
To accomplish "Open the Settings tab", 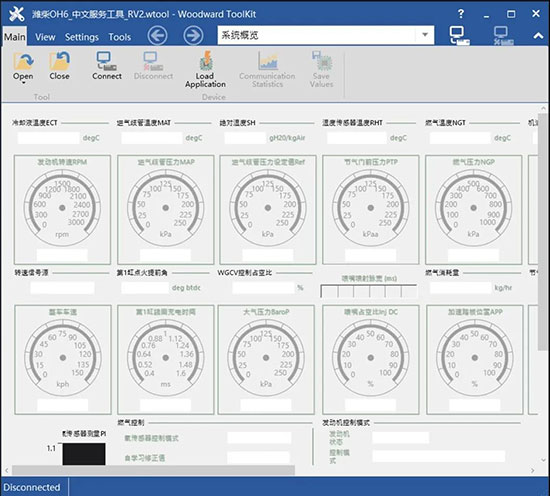I will pyautogui.click(x=82, y=37).
